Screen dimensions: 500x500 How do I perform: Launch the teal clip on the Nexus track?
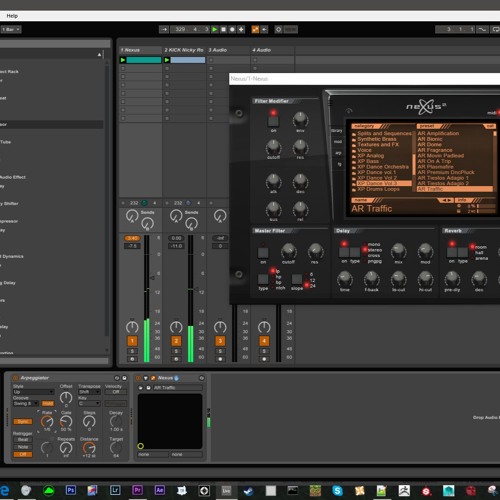coord(123,60)
